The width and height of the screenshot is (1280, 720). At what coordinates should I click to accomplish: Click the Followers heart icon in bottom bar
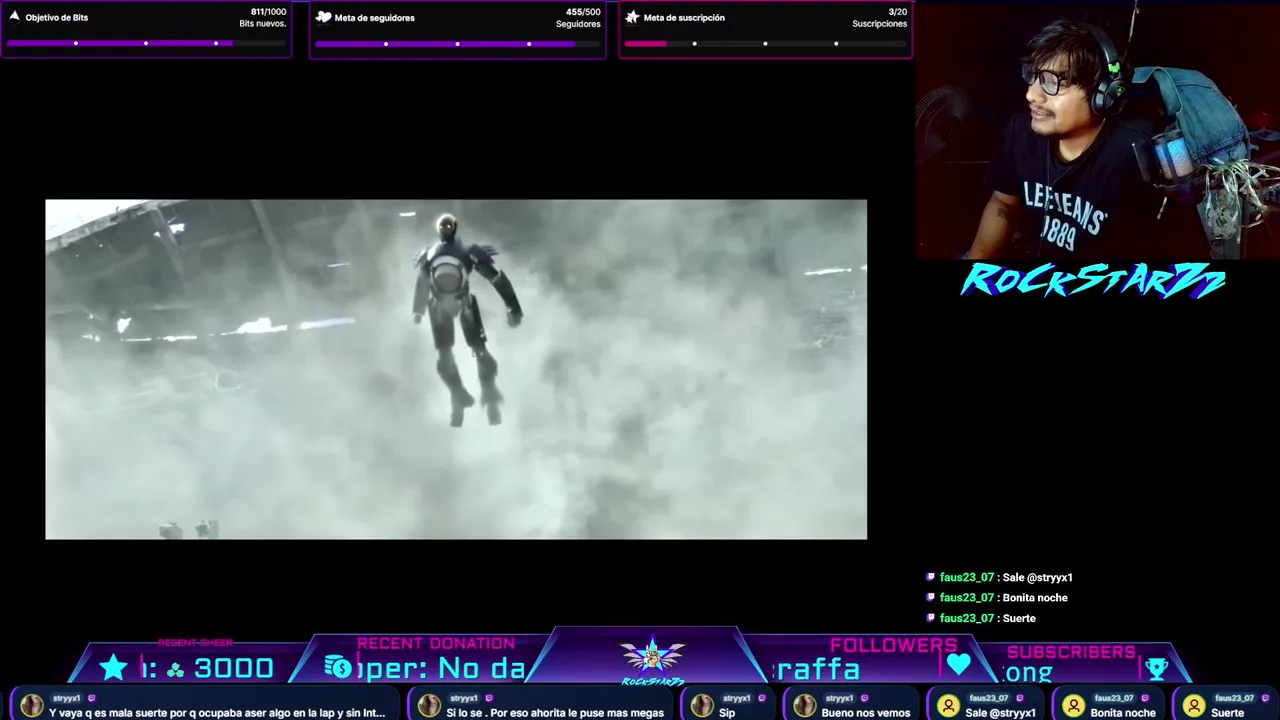(959, 664)
